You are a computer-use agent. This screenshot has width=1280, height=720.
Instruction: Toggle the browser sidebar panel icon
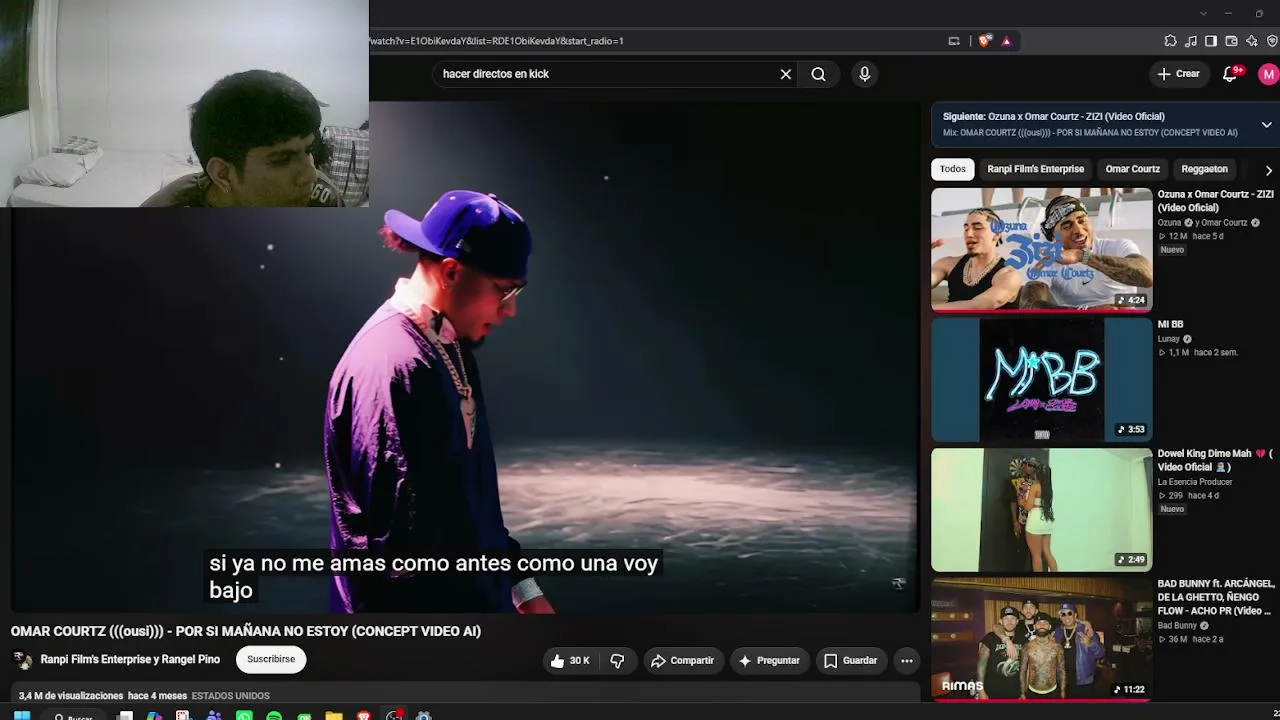pyautogui.click(x=1210, y=41)
